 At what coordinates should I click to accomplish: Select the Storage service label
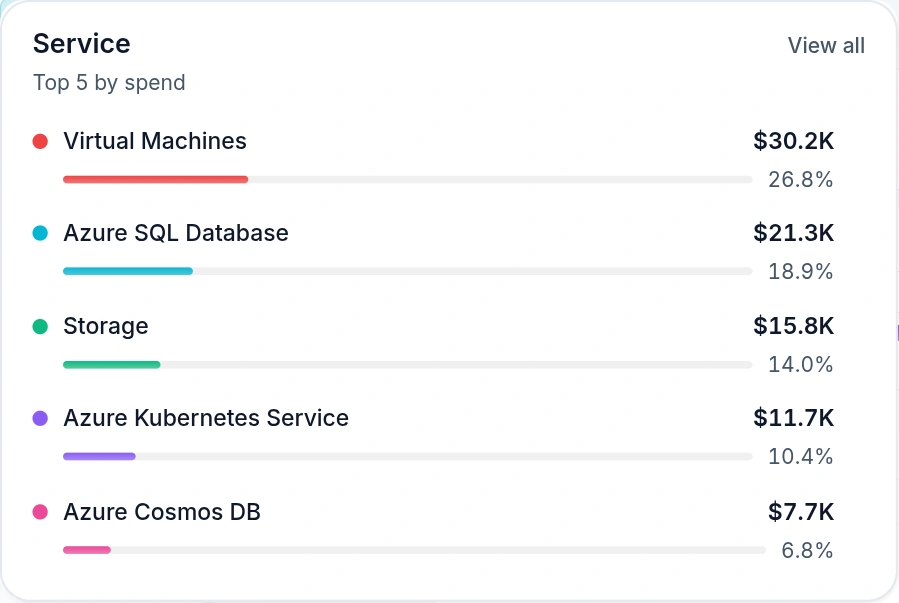pyautogui.click(x=106, y=326)
